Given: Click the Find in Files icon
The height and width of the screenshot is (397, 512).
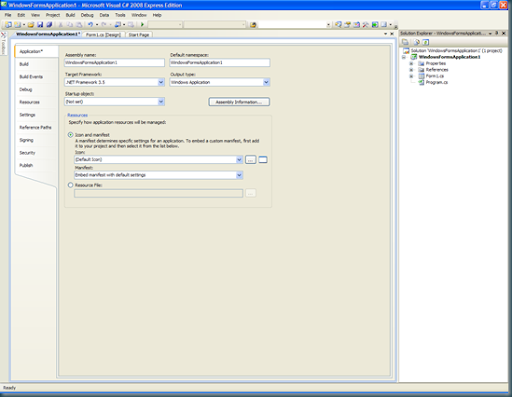Looking at the screenshot, I should (x=253, y=25).
